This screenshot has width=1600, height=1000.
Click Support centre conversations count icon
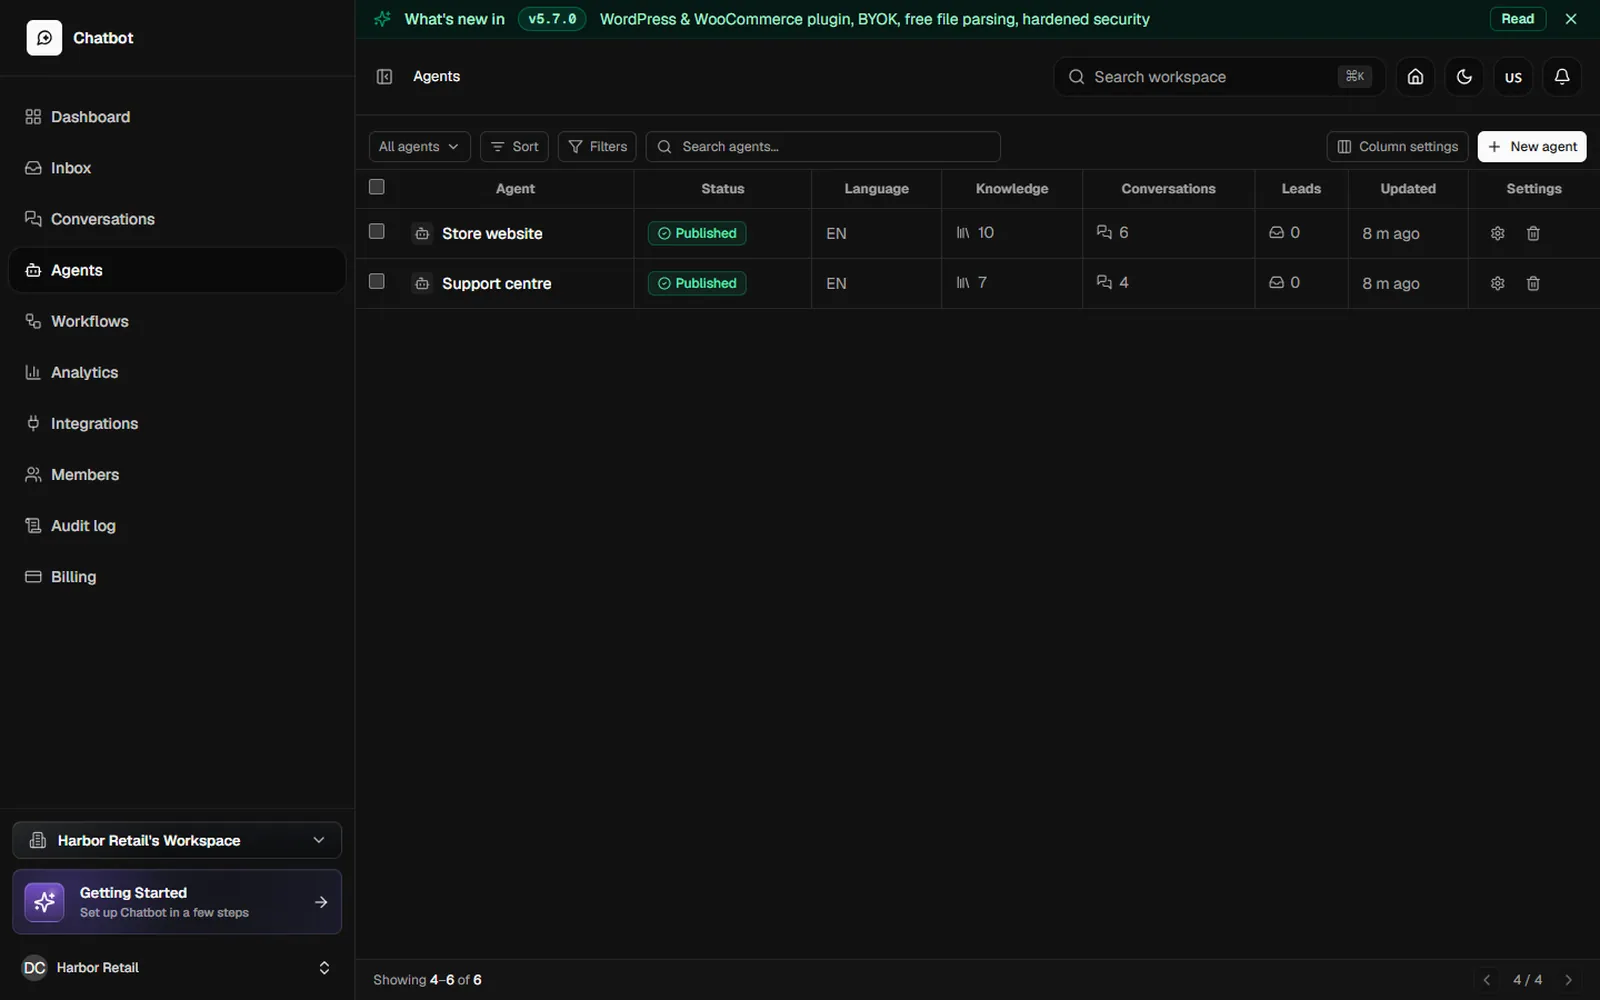pos(1104,283)
